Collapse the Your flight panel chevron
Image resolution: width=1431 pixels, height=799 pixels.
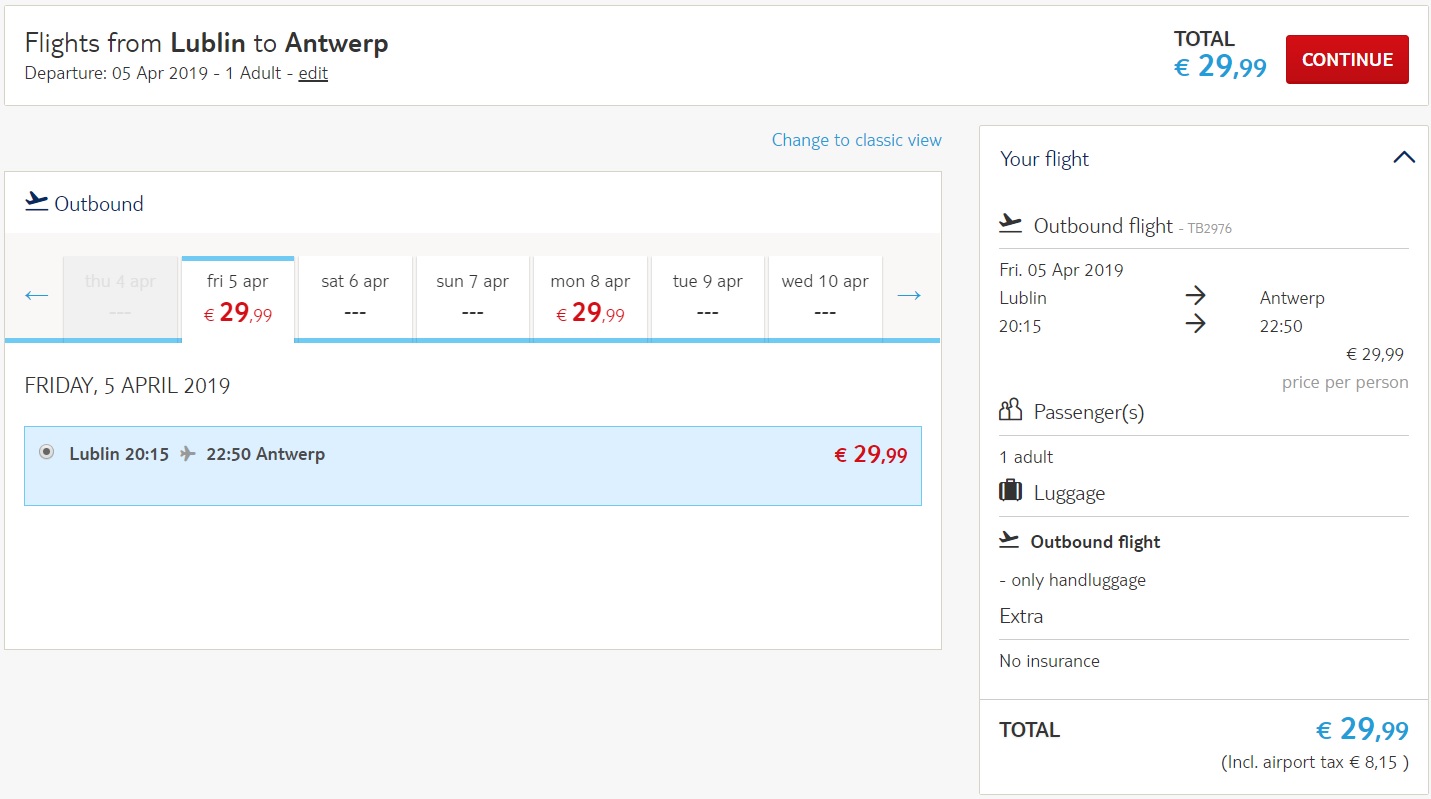1404,158
